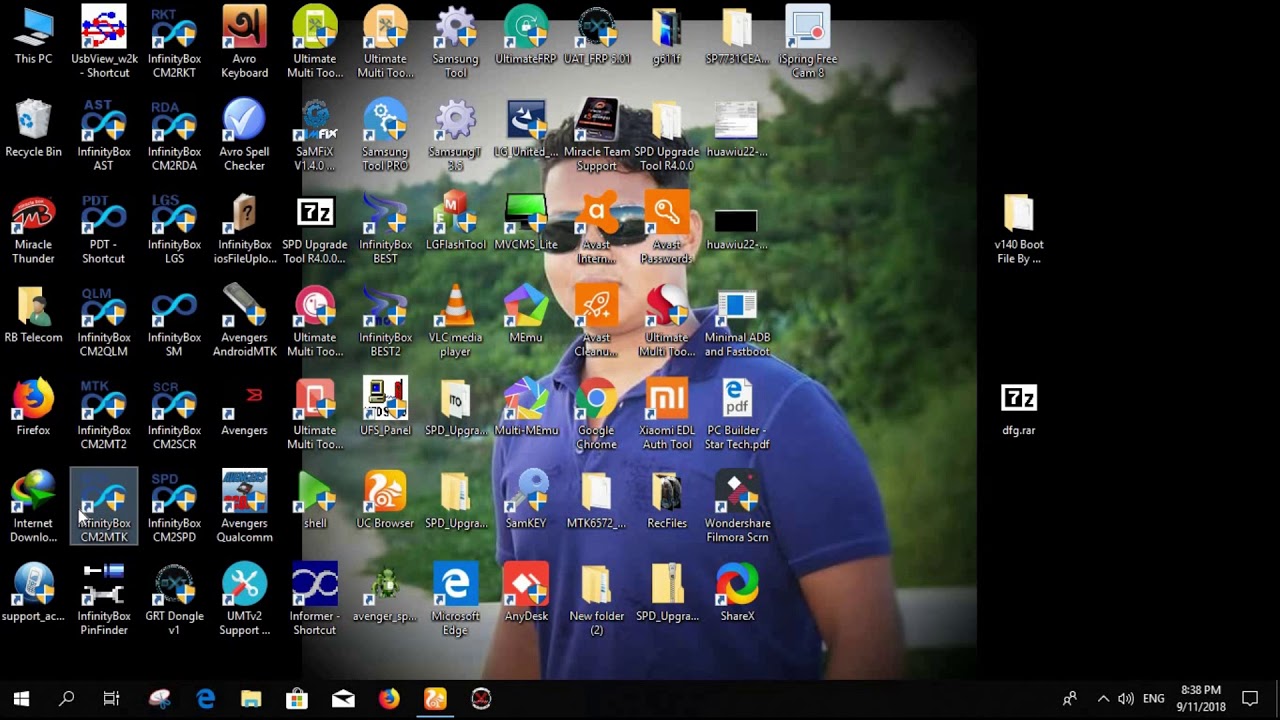Open the People icon in system tray
1280x720 pixels.
coord(1069,699)
